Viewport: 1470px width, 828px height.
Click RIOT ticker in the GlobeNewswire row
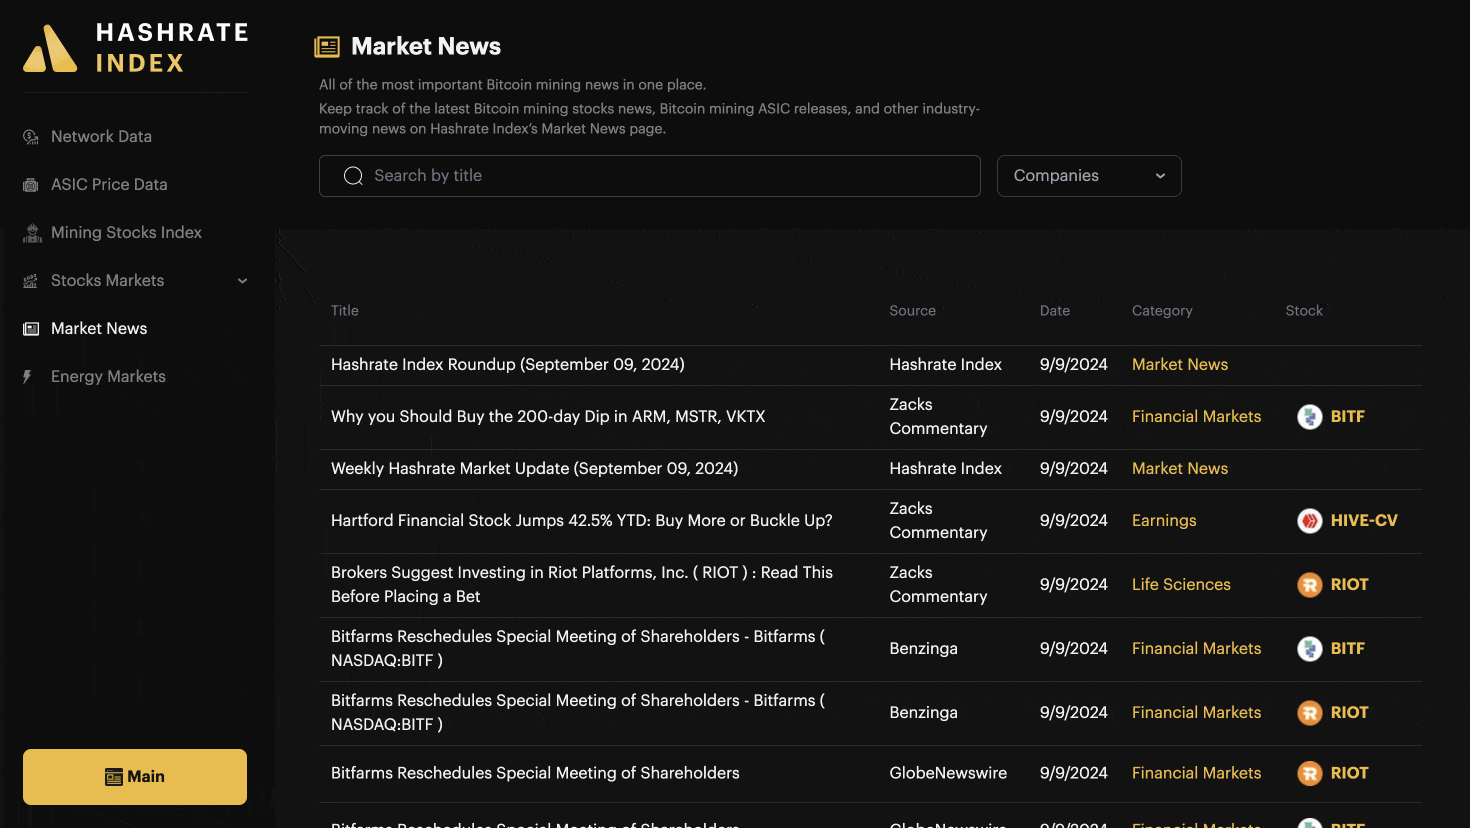(x=1349, y=773)
